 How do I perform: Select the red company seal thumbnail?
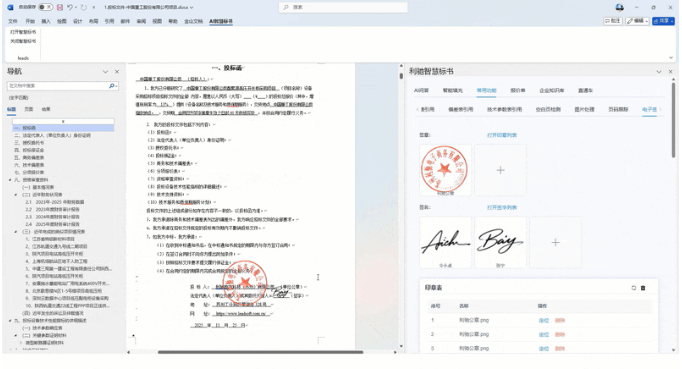[x=445, y=170]
